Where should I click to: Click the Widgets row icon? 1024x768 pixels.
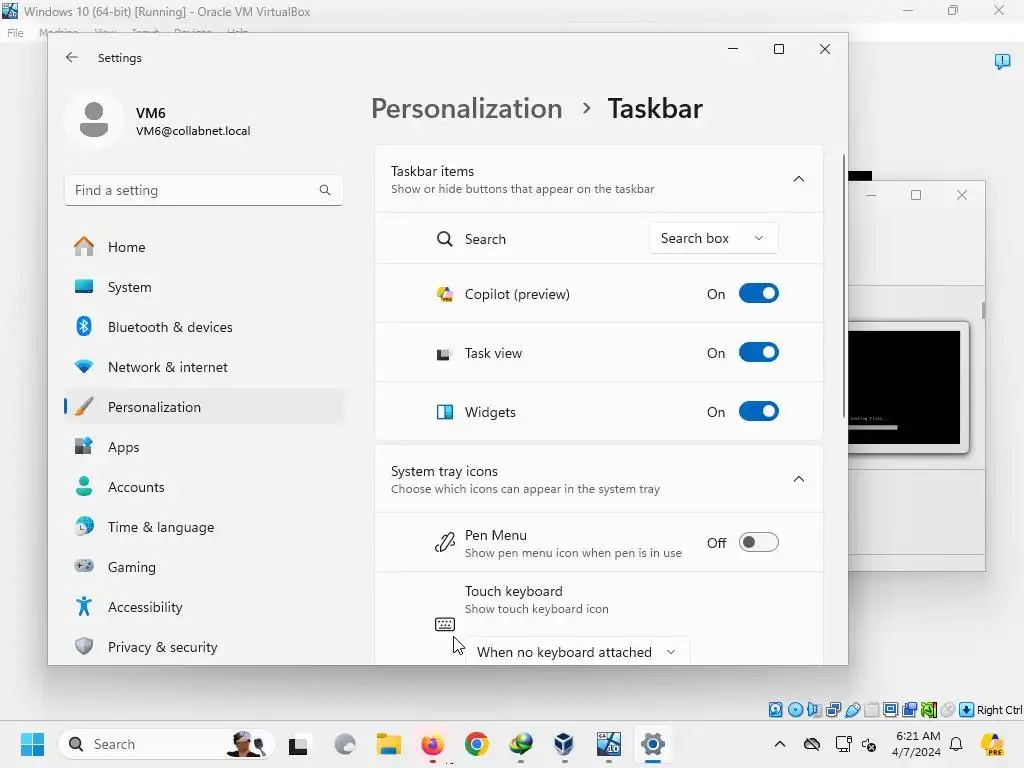[445, 412]
